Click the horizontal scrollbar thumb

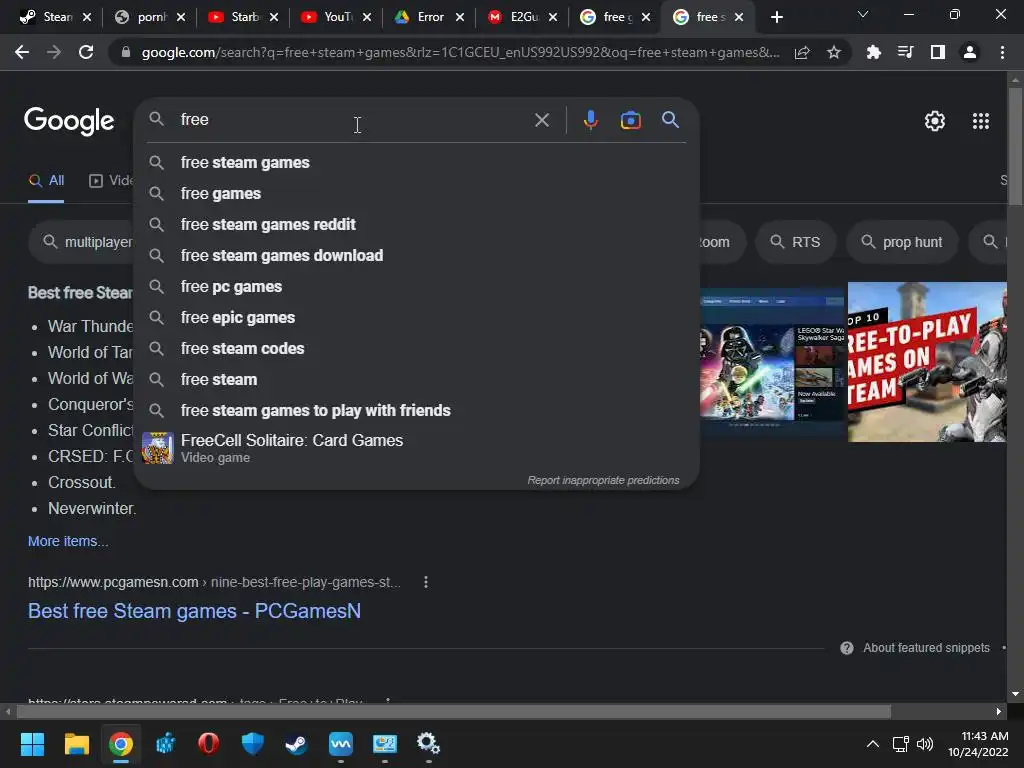(x=453, y=711)
